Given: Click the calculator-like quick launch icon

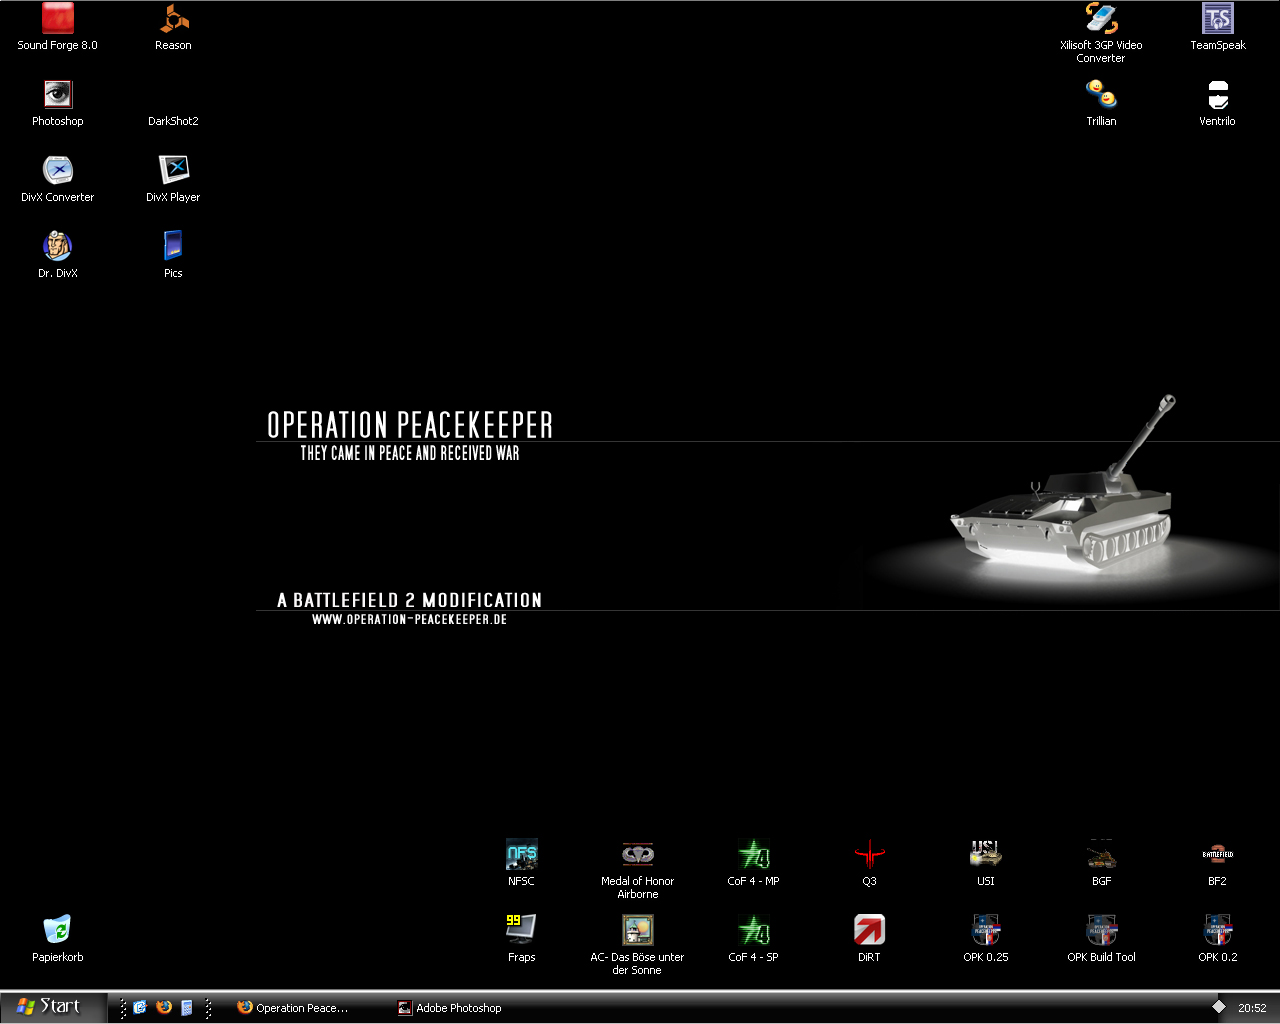Looking at the screenshot, I should click(x=186, y=1007).
